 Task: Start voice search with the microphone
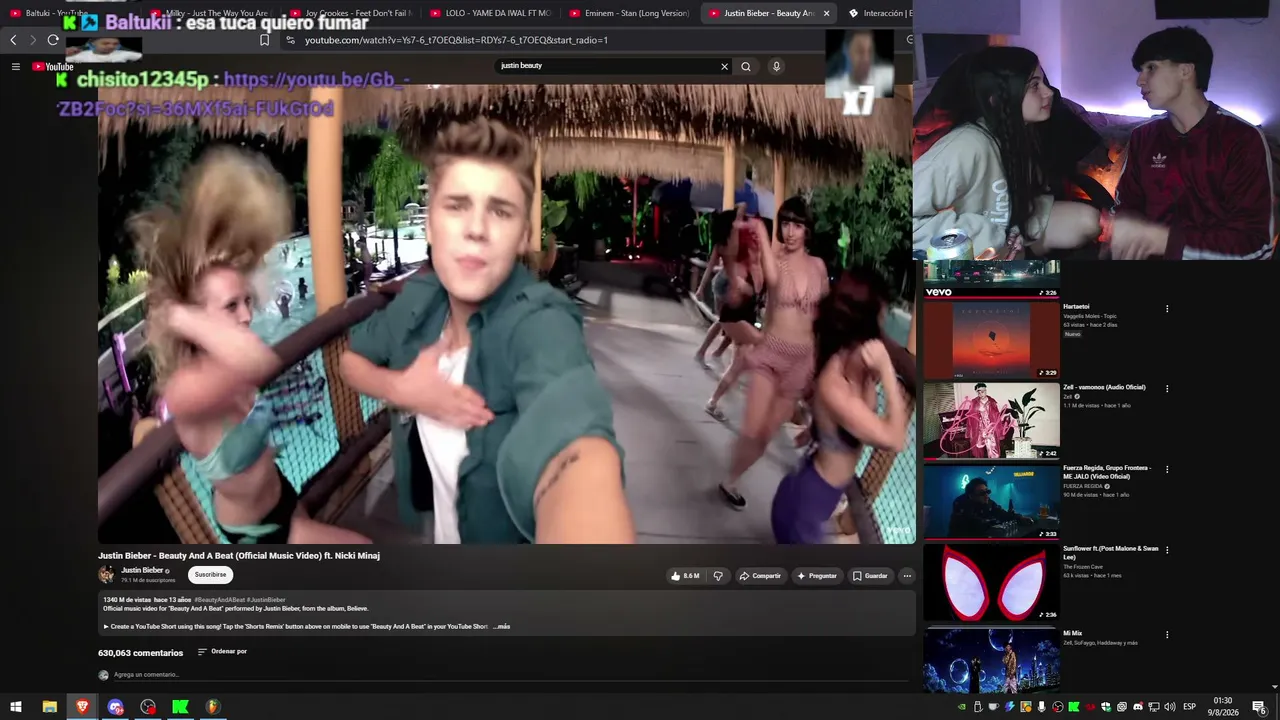(776, 67)
